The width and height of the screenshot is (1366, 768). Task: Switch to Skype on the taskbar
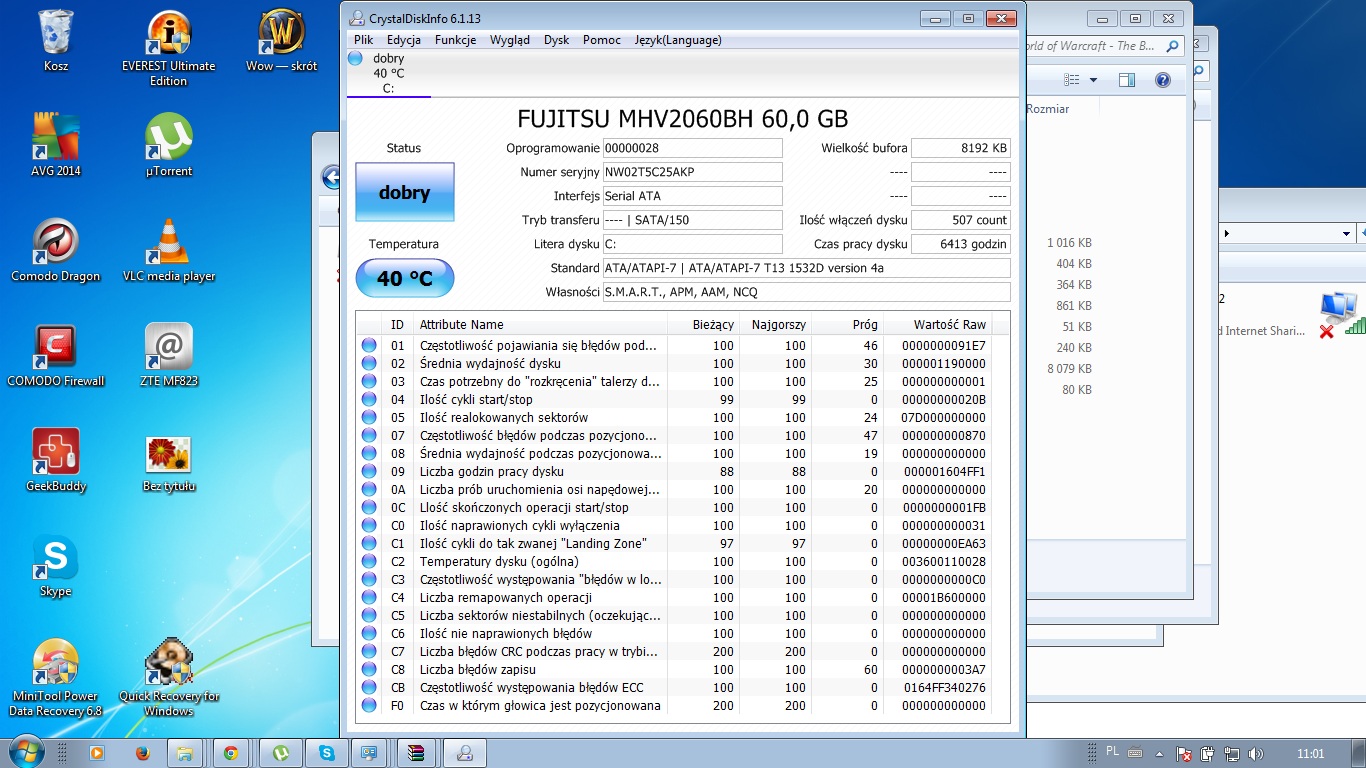pyautogui.click(x=327, y=753)
